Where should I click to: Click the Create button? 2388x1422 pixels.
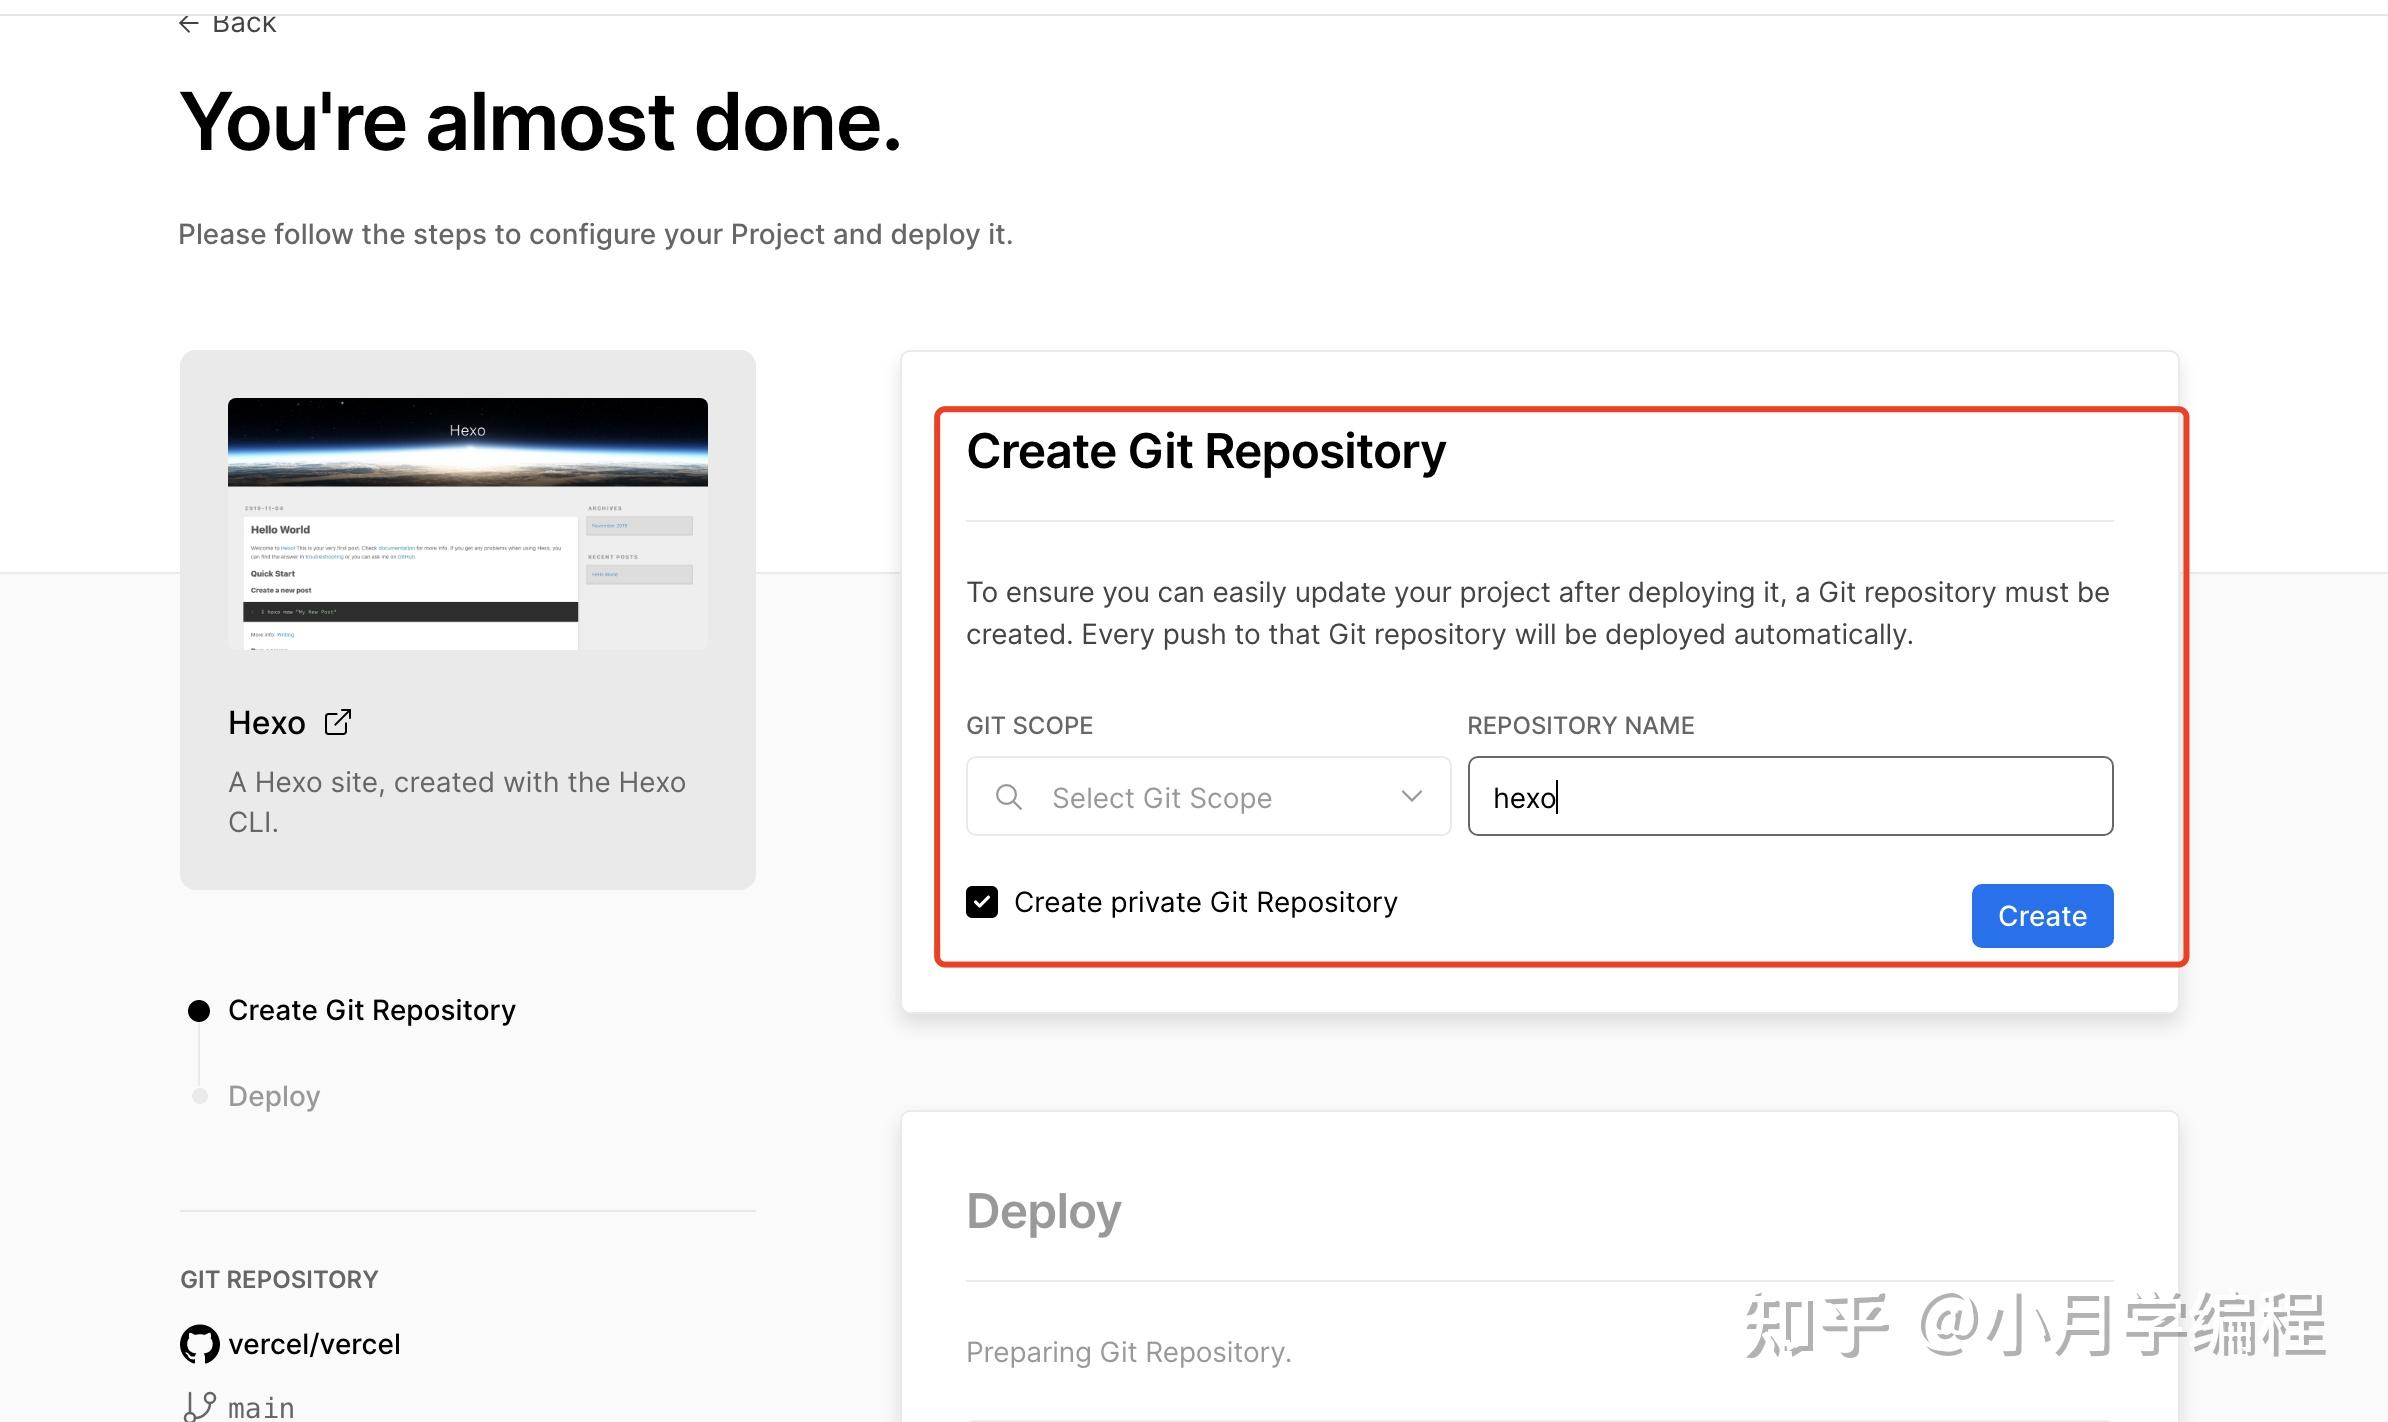2042,915
